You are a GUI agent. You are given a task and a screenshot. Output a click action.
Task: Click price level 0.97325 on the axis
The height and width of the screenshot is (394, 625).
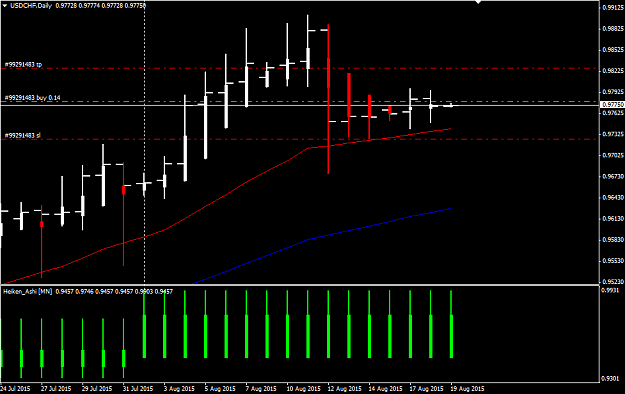coord(613,134)
